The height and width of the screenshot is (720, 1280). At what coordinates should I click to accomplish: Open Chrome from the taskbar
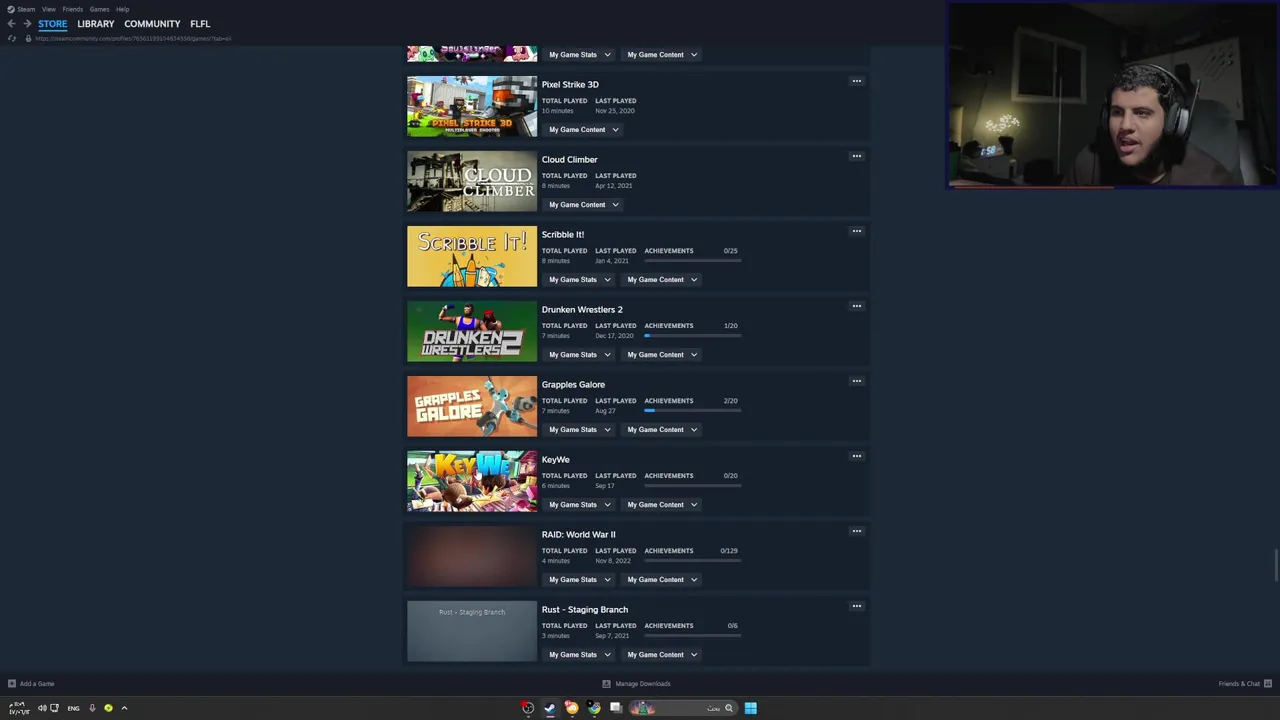point(594,708)
